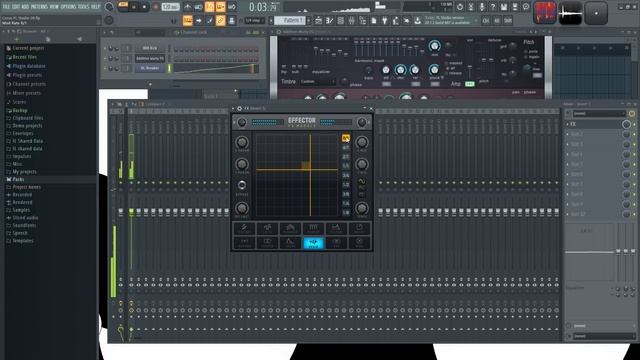Click the brush paint tool icon
The height and width of the screenshot is (360, 640).
(210, 20)
